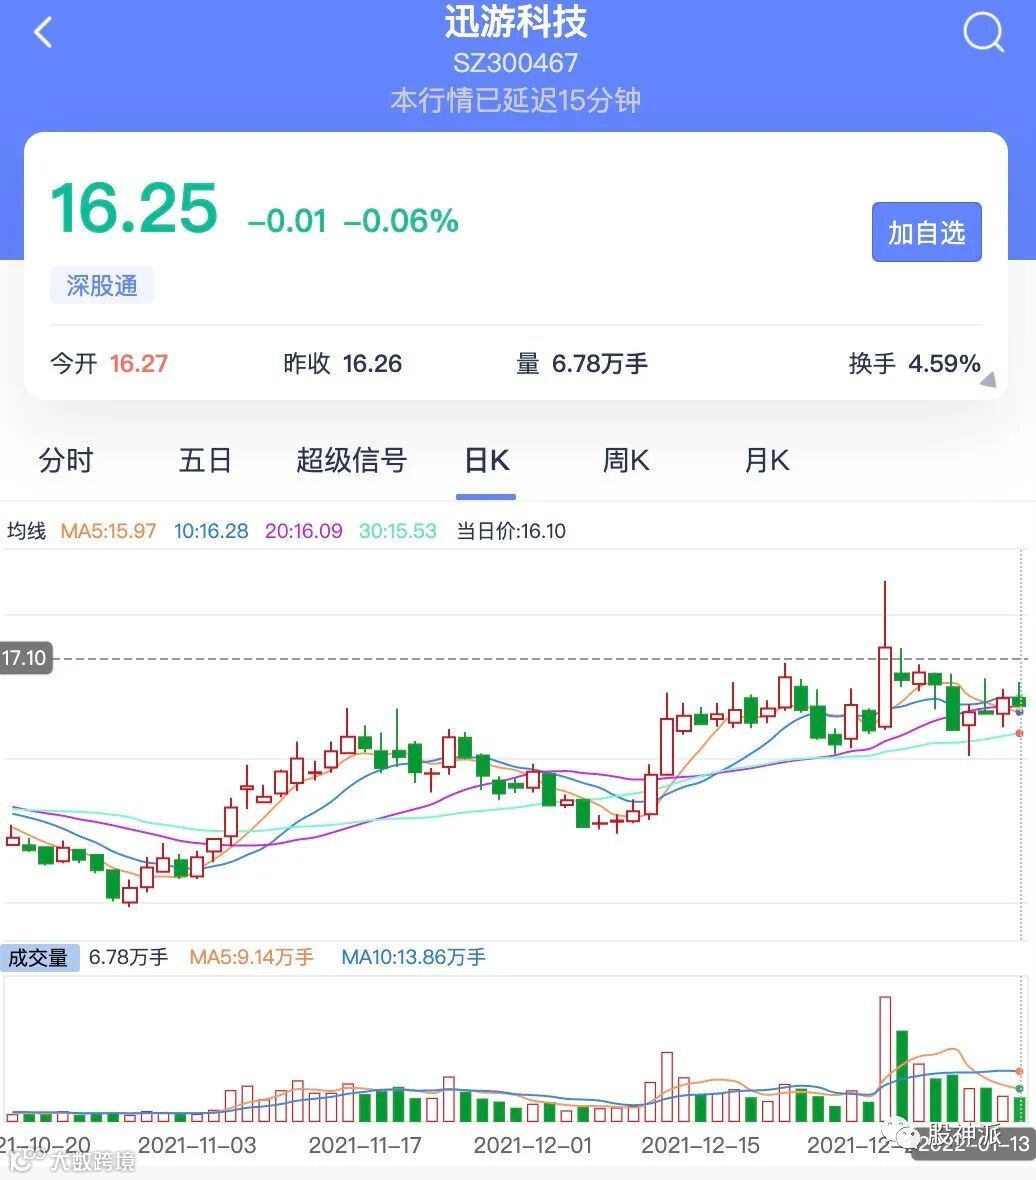
Task: Tap the 2021-11-17 date label
Action: pyautogui.click(x=365, y=1145)
